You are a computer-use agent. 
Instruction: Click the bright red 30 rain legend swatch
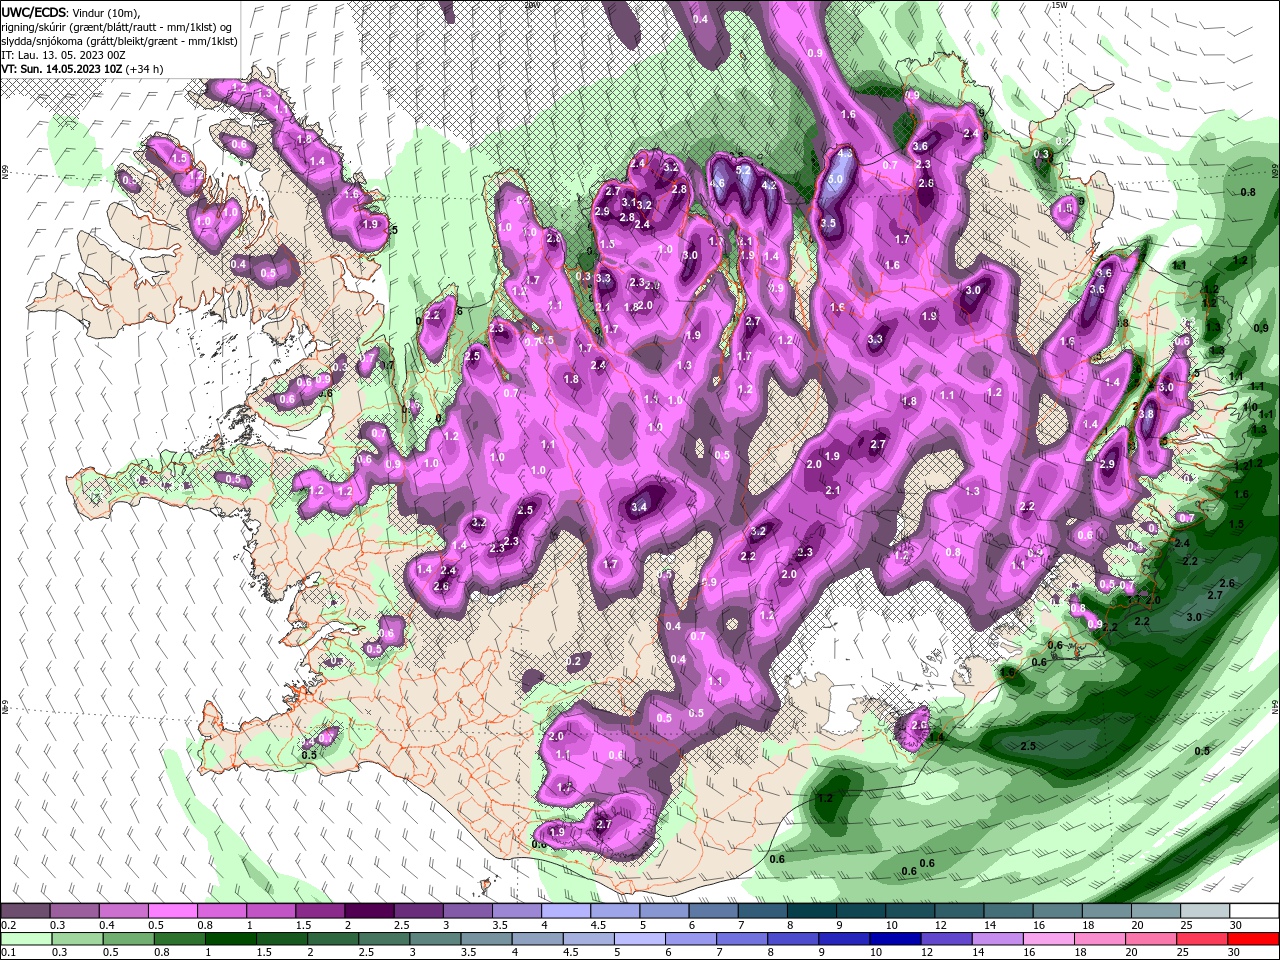pyautogui.click(x=1254, y=939)
